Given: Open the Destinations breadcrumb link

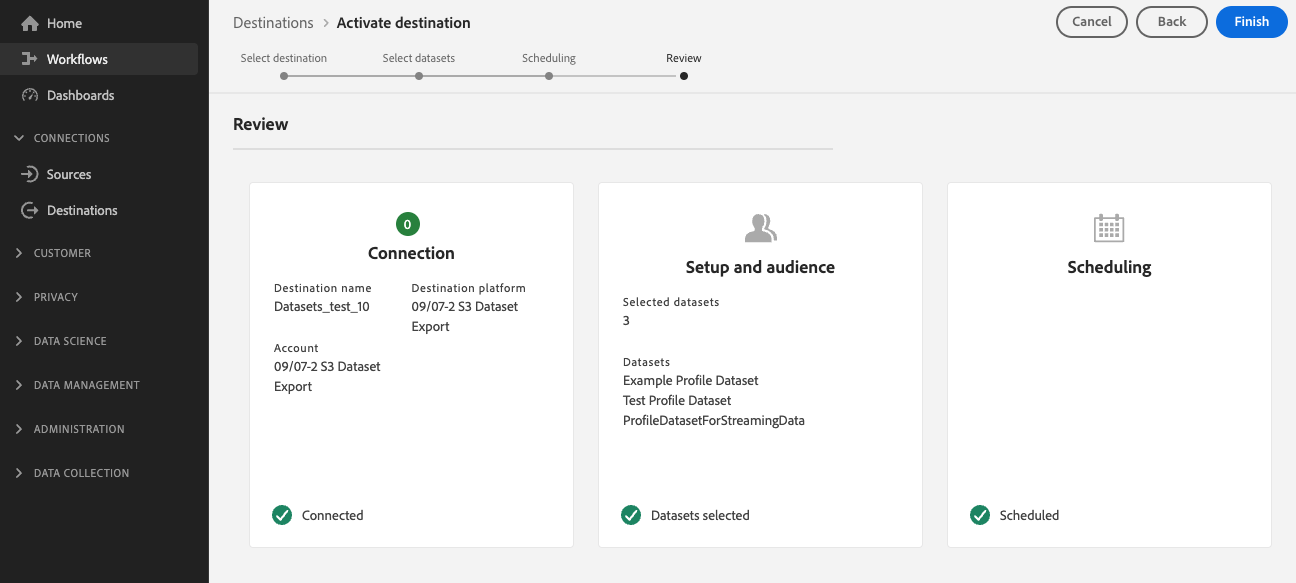Looking at the screenshot, I should pos(273,22).
